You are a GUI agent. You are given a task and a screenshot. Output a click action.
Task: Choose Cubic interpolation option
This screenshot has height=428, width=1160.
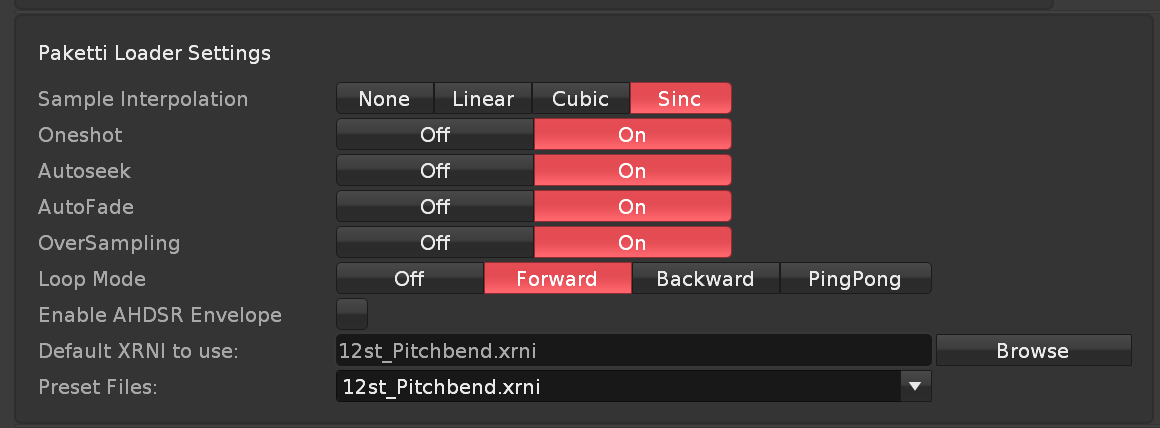point(581,99)
